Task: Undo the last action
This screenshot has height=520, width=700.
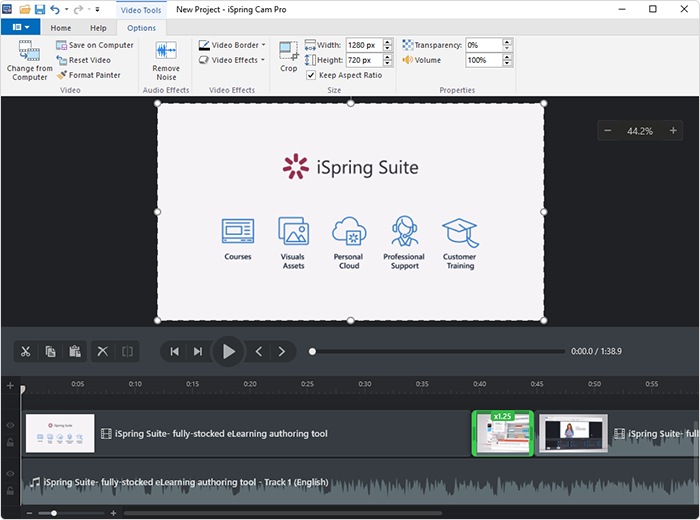Action: pos(55,9)
